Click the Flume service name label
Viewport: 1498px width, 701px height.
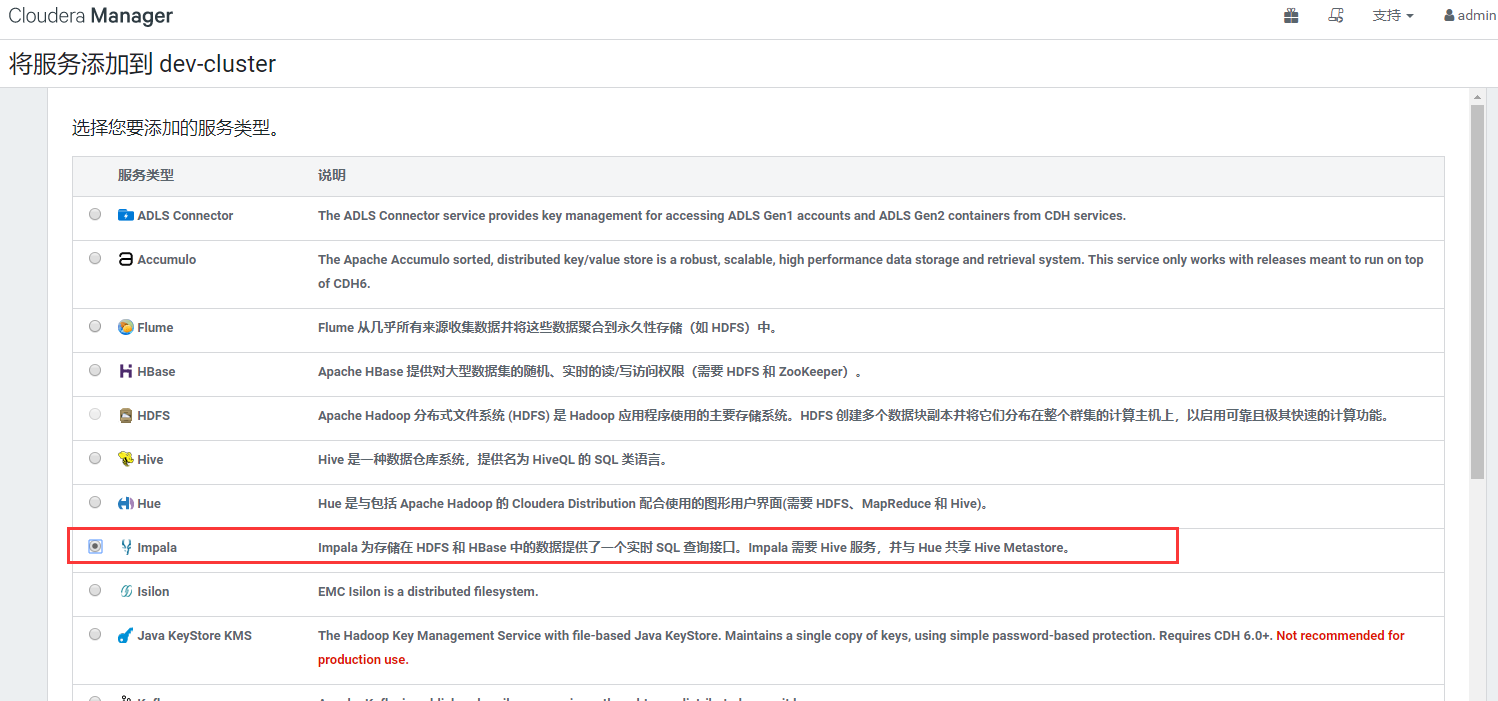(155, 328)
